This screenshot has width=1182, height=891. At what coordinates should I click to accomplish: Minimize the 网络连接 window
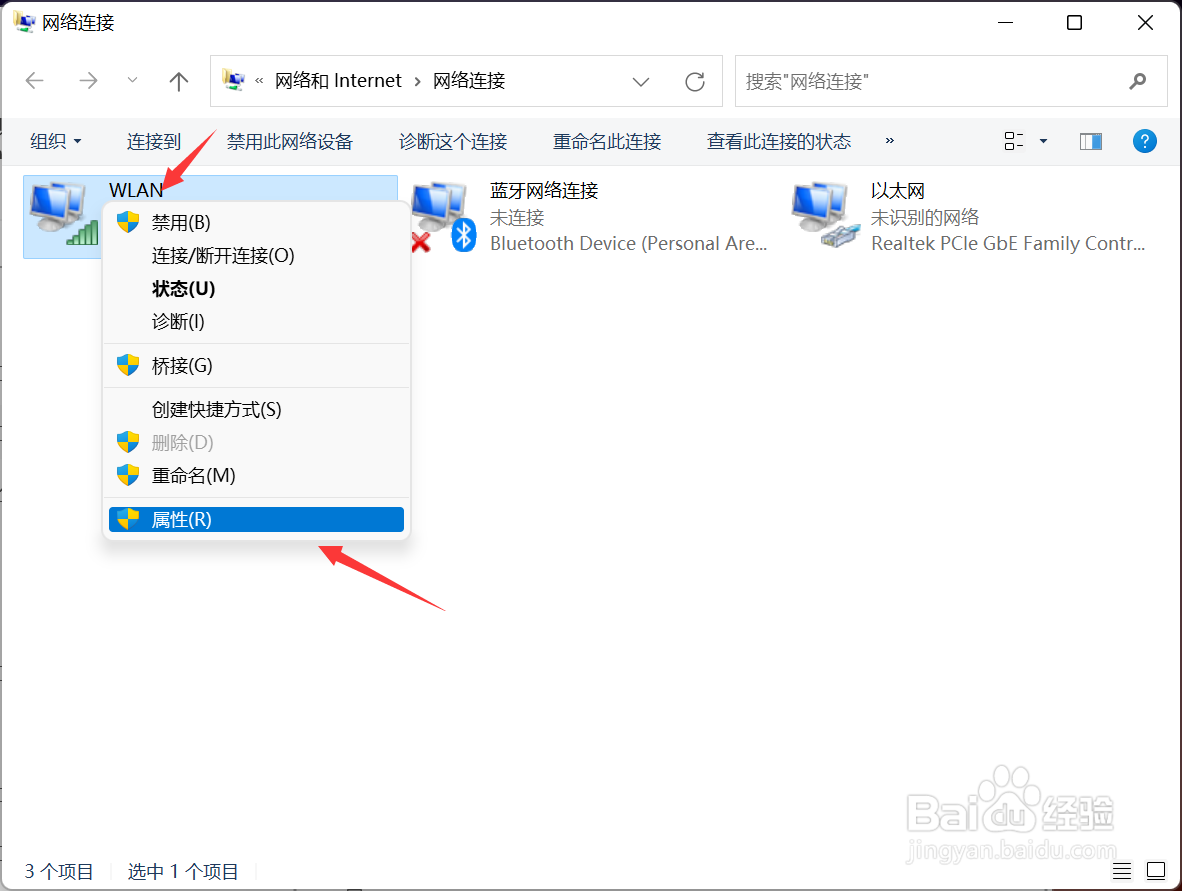[1005, 23]
